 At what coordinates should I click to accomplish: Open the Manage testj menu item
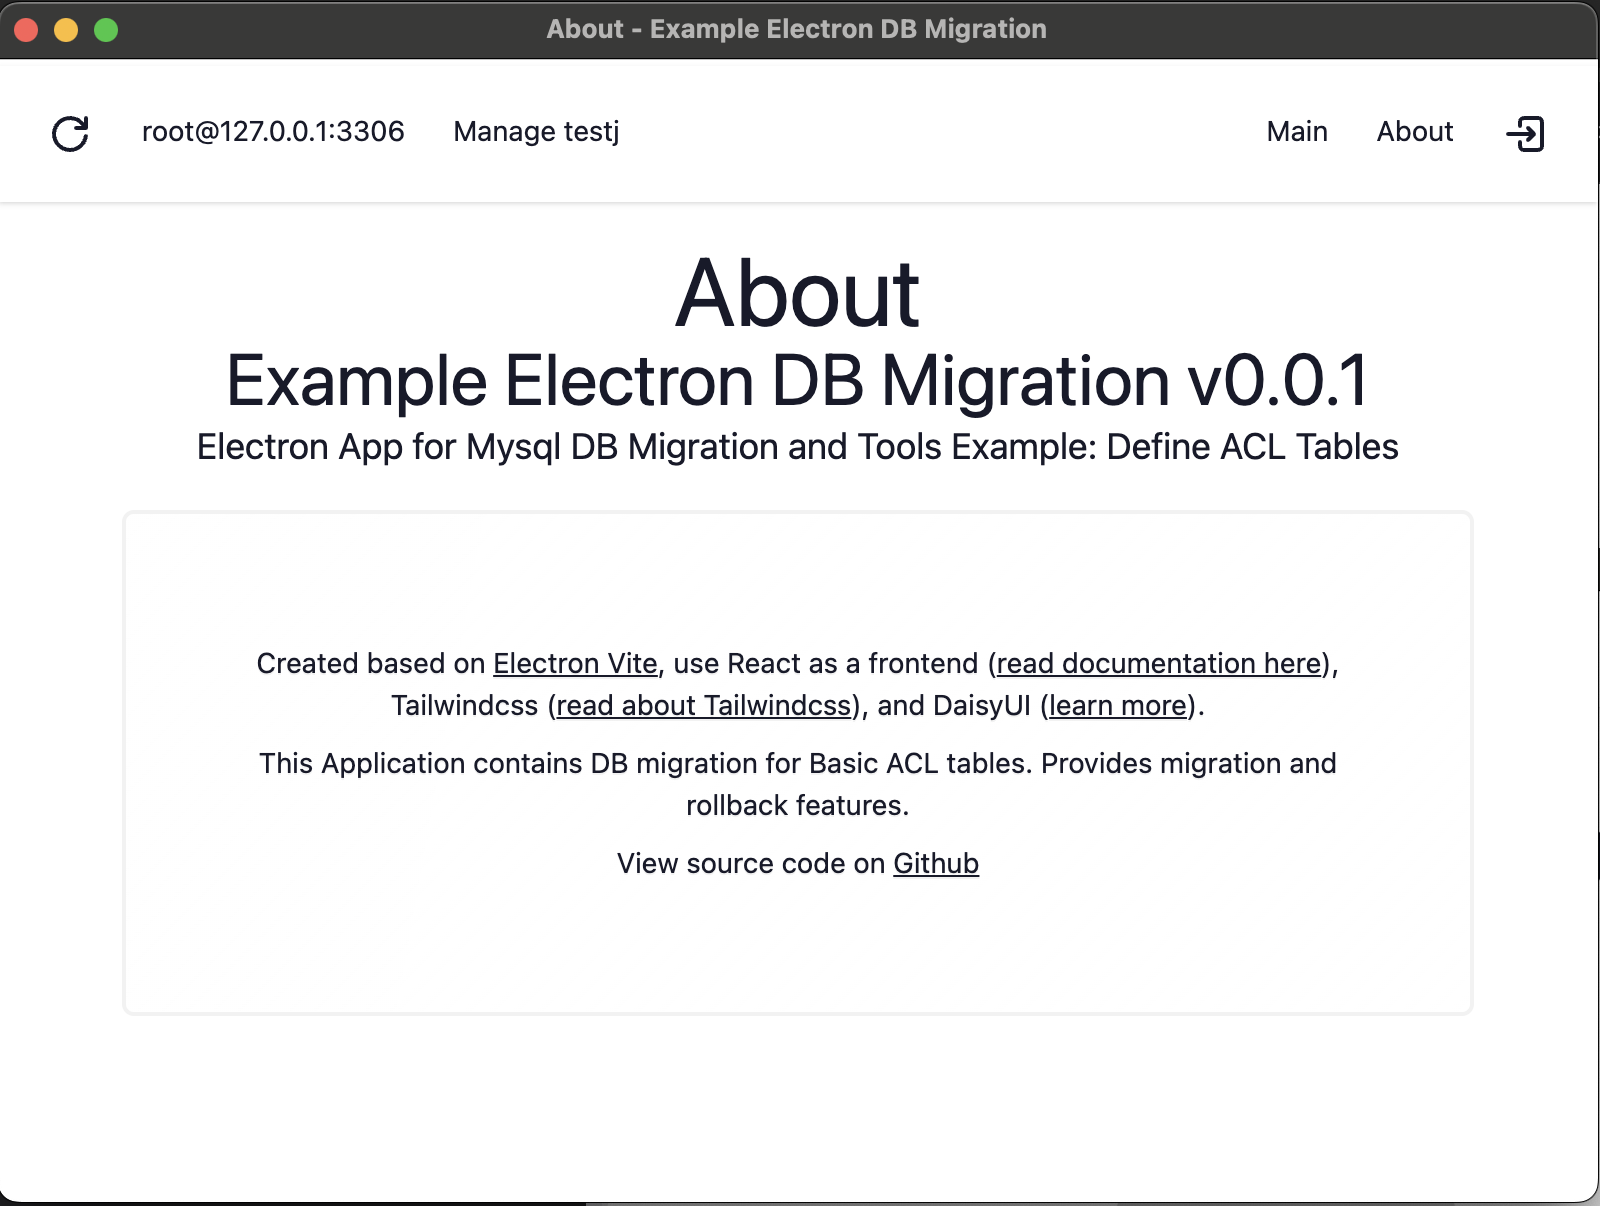536,132
